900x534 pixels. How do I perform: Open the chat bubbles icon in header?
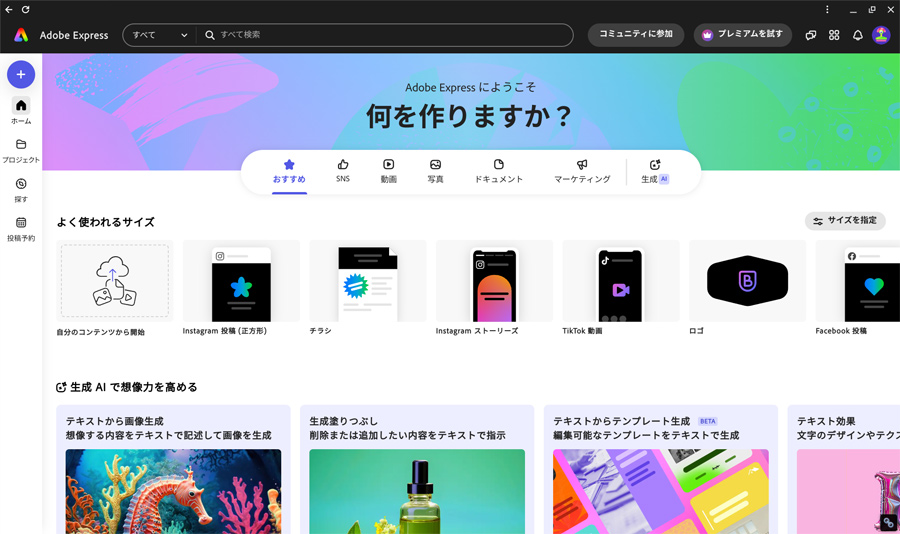[810, 35]
